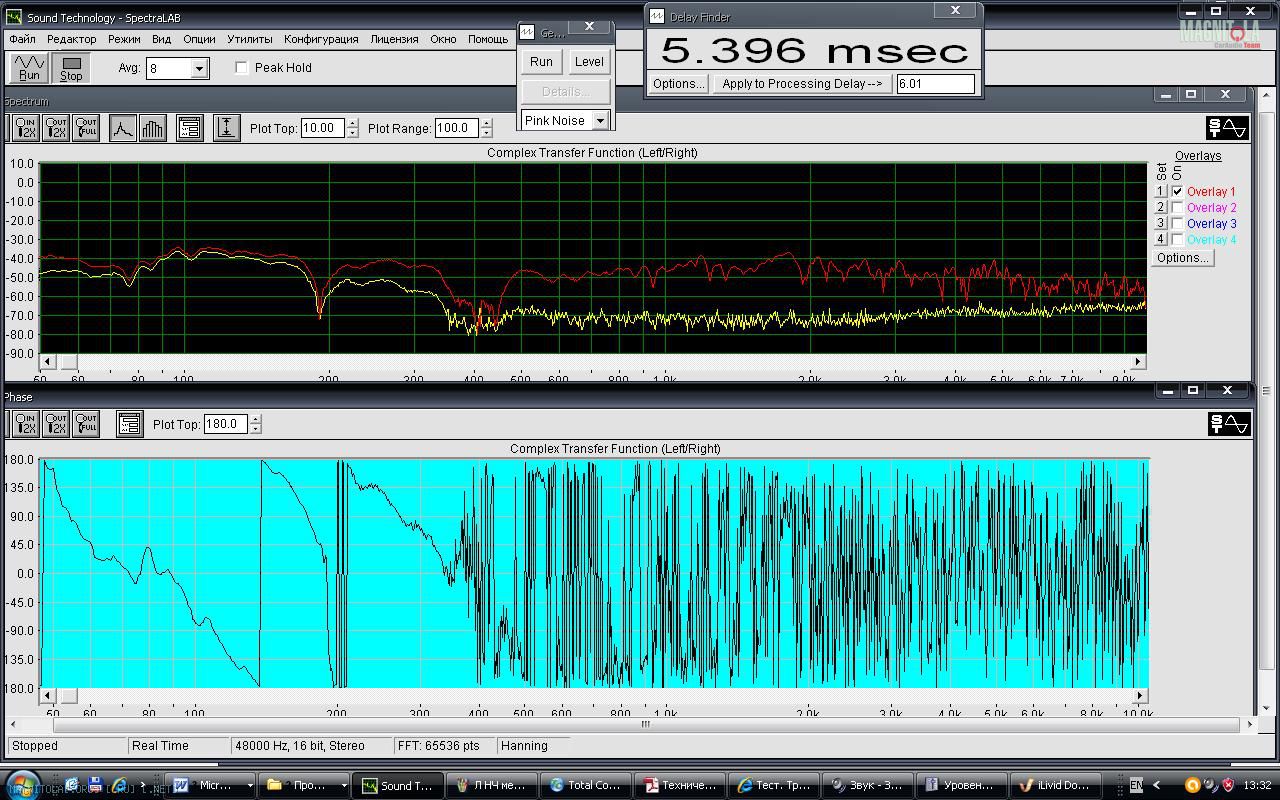Zoom in 2X on the Spectrum plot
Viewport: 1280px width, 800px height.
click(x=25, y=128)
